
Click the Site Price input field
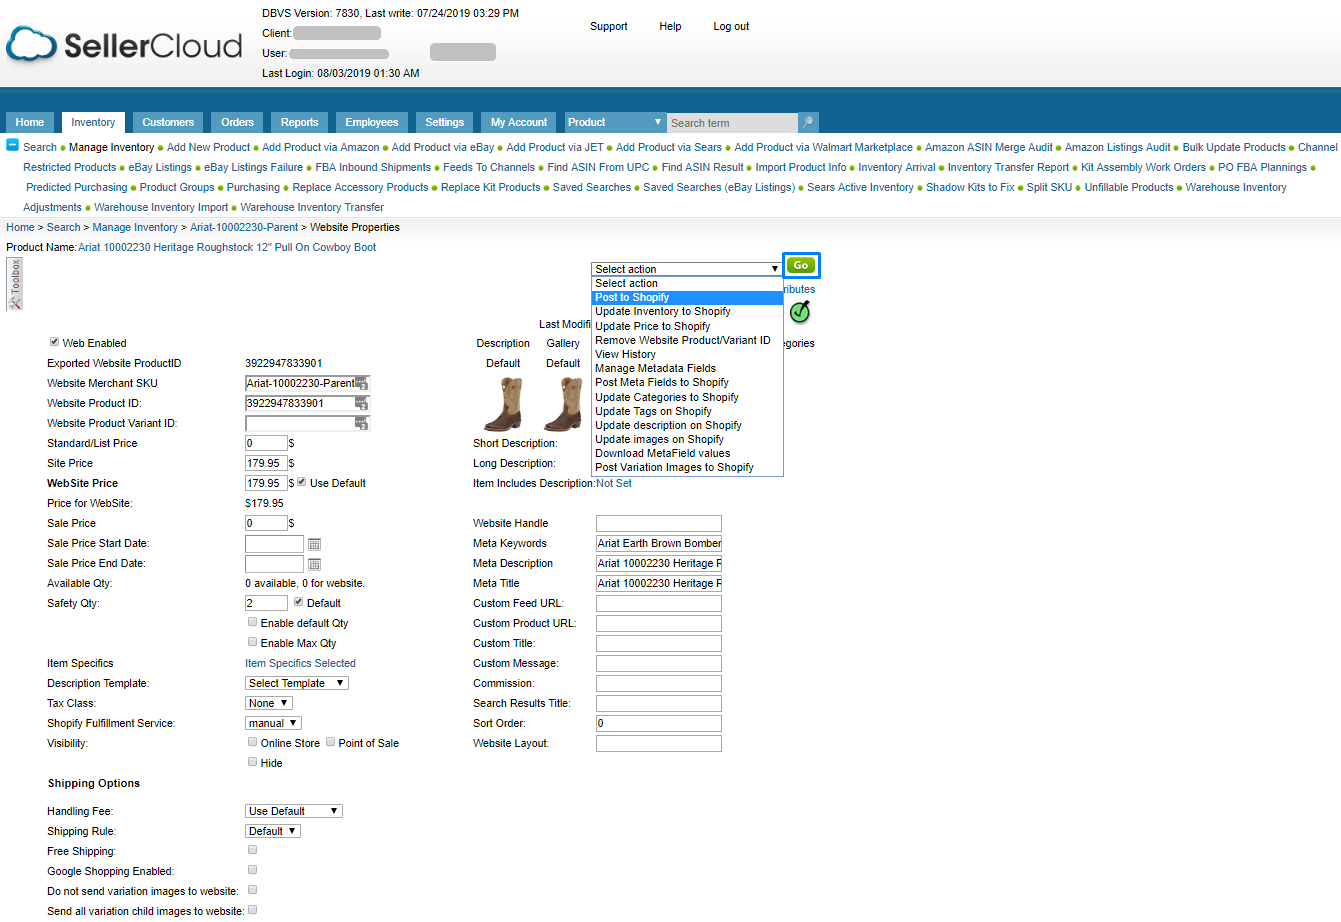tap(266, 463)
